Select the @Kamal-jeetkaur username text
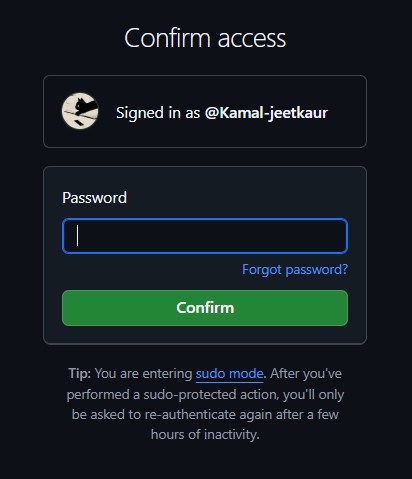The width and height of the screenshot is (412, 479). (266, 113)
